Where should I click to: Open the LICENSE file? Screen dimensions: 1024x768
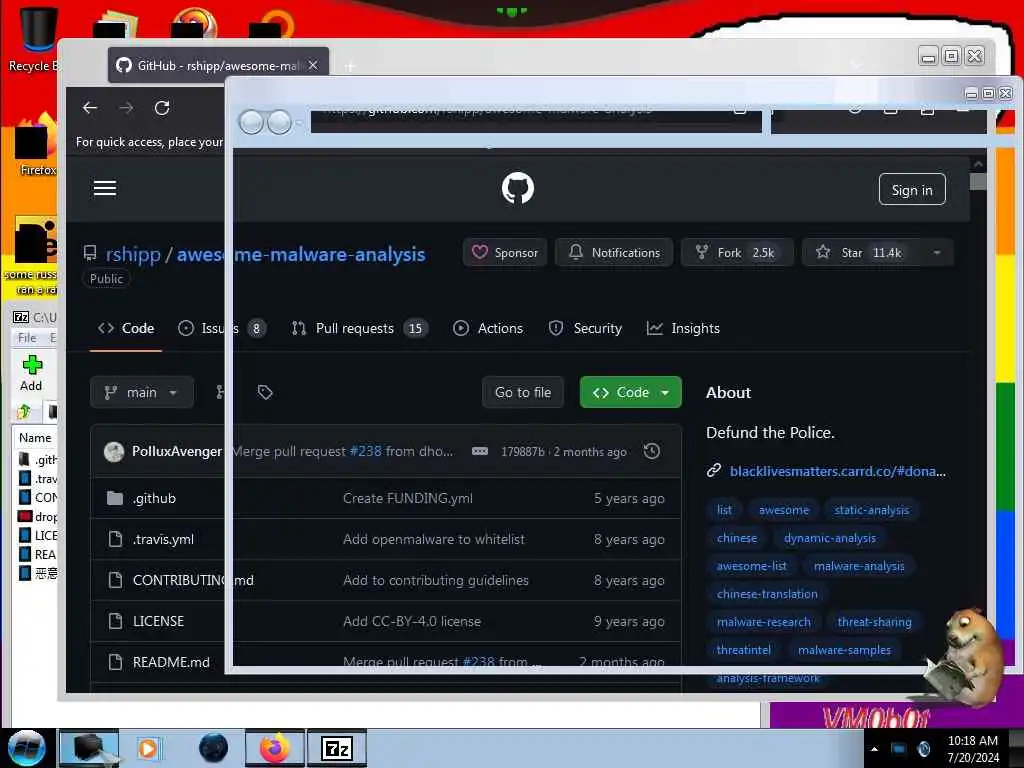(158, 621)
